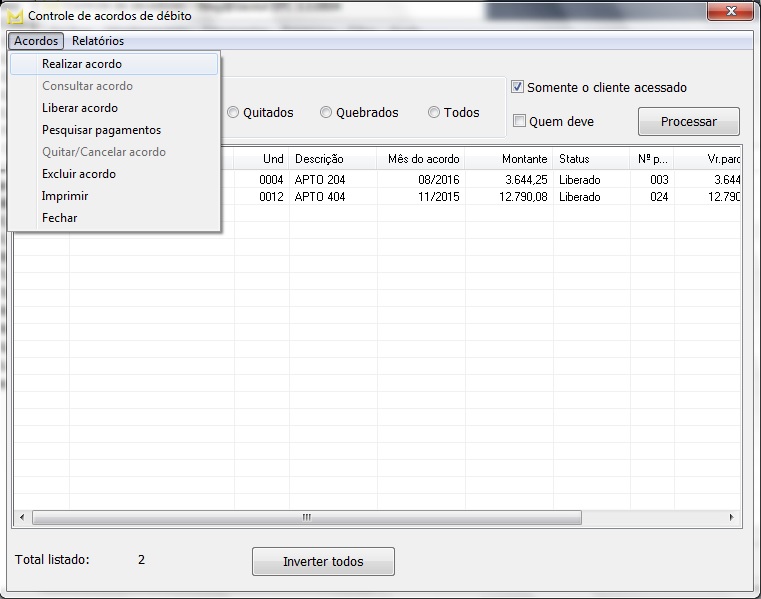This screenshot has height=599, width=761.
Task: Choose Imprimir from Acordos menu
Action: click(65, 196)
